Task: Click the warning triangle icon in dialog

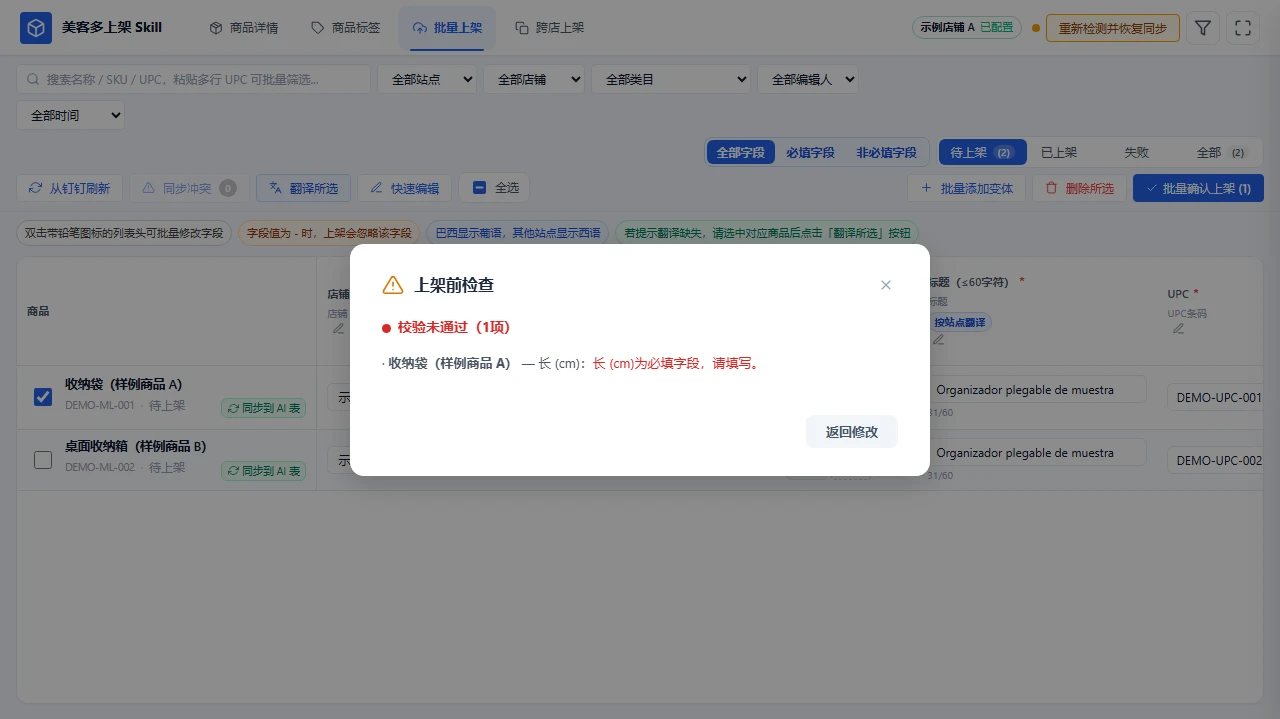Action: pos(393,285)
